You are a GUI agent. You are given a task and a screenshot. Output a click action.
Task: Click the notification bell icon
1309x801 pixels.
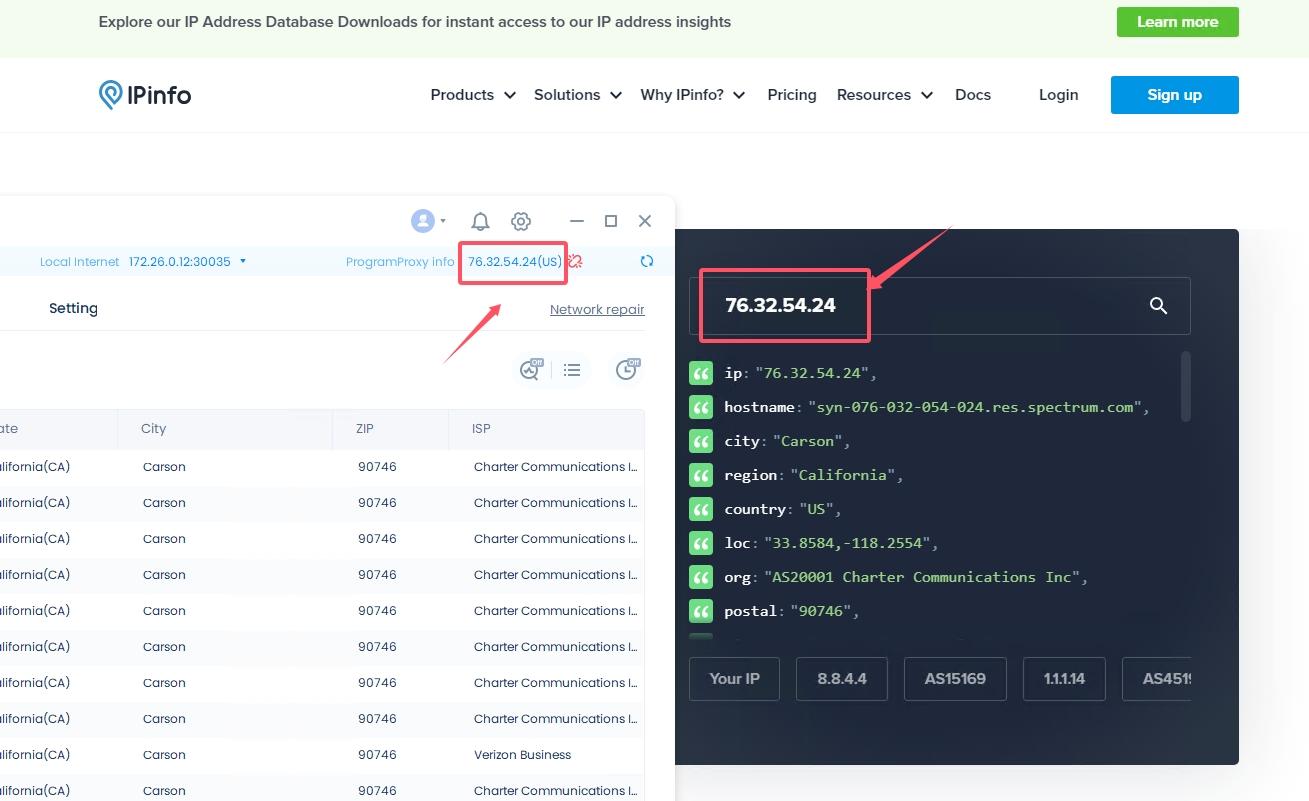(x=480, y=221)
